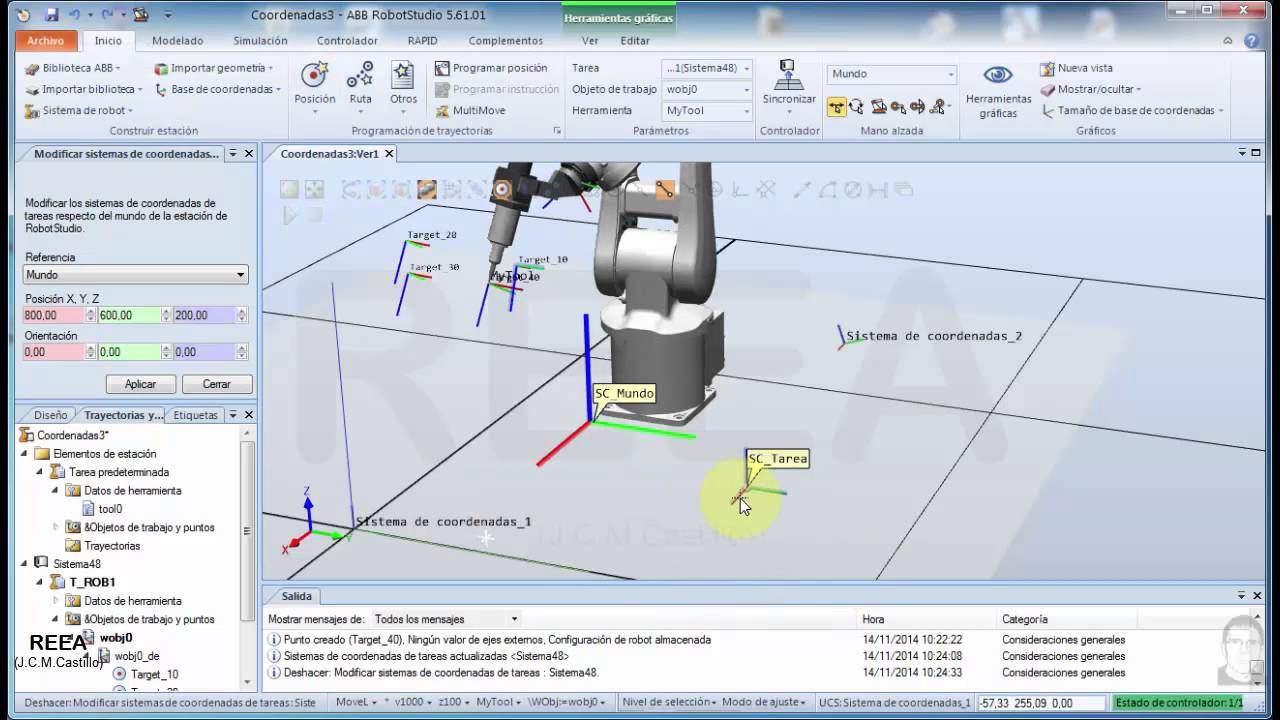The width and height of the screenshot is (1280, 720).
Task: Click the Aplicar button
Action: click(x=140, y=384)
